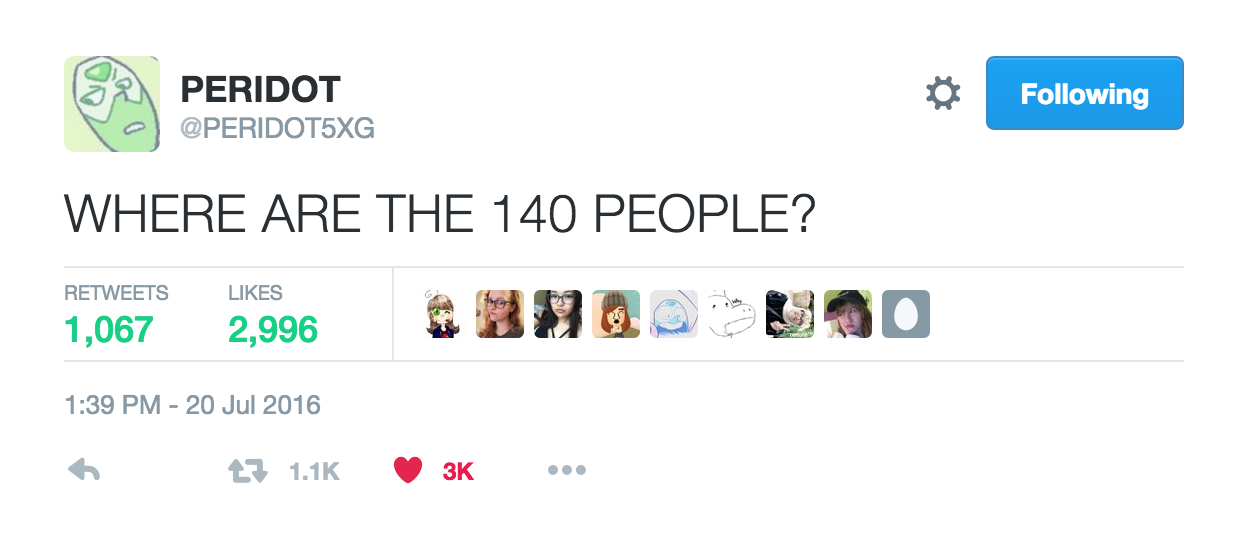Open the dark-haired glasses liker avatar
The image size is (1260, 546).
(558, 314)
